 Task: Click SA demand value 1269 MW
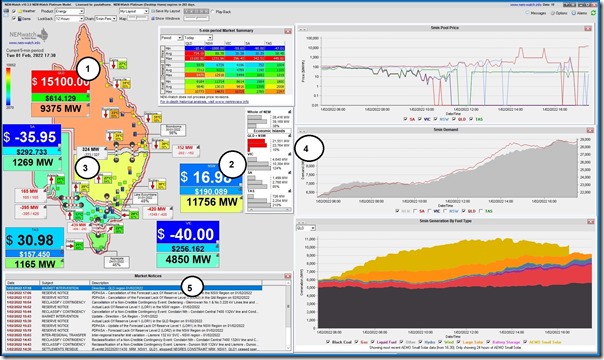32,163
